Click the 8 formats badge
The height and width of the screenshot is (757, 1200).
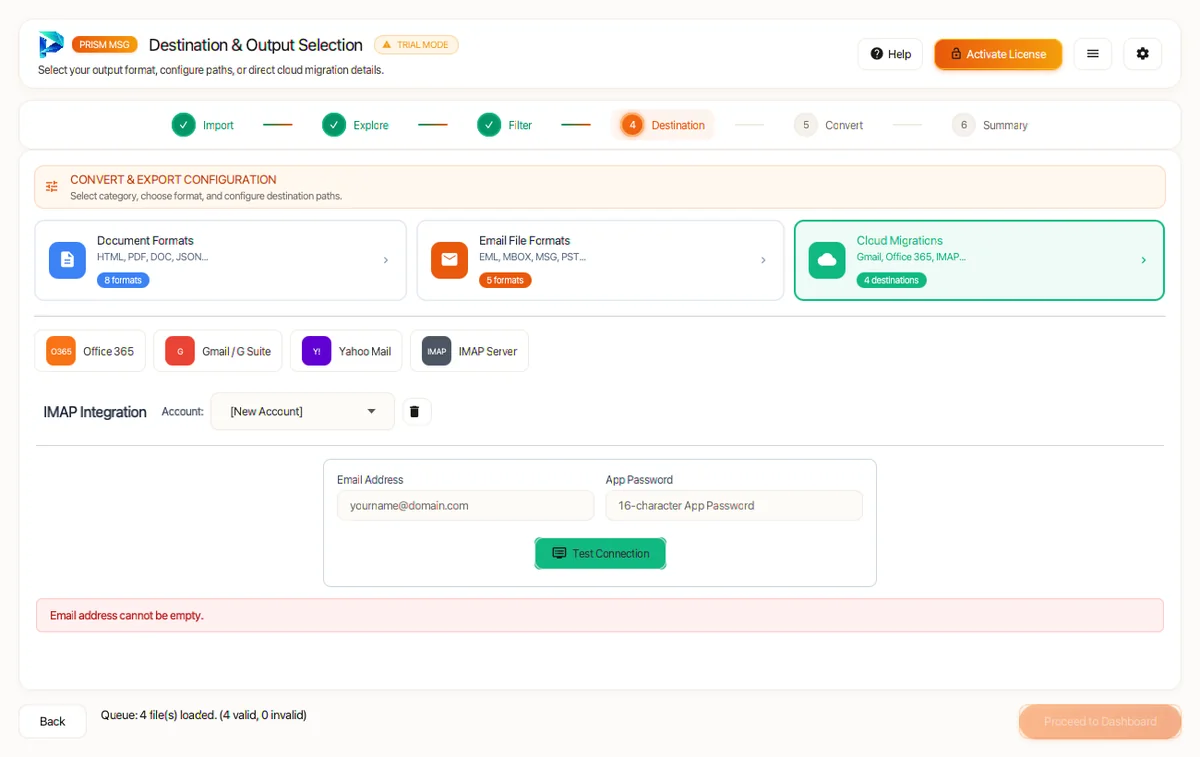pos(123,280)
